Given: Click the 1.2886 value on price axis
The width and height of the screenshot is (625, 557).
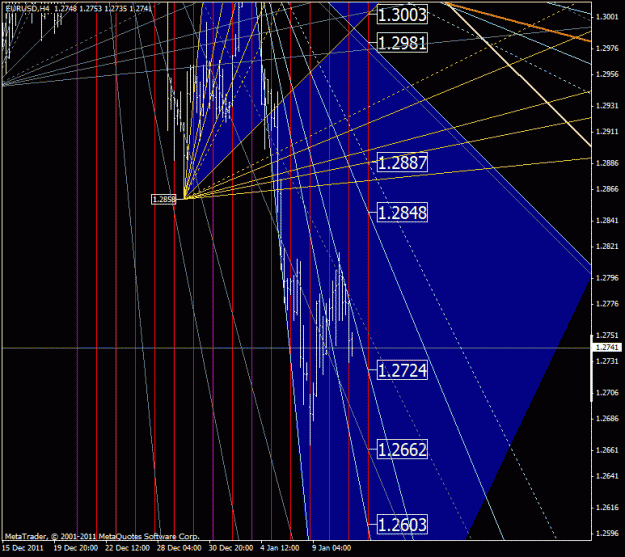Looking at the screenshot, I should tap(607, 163).
